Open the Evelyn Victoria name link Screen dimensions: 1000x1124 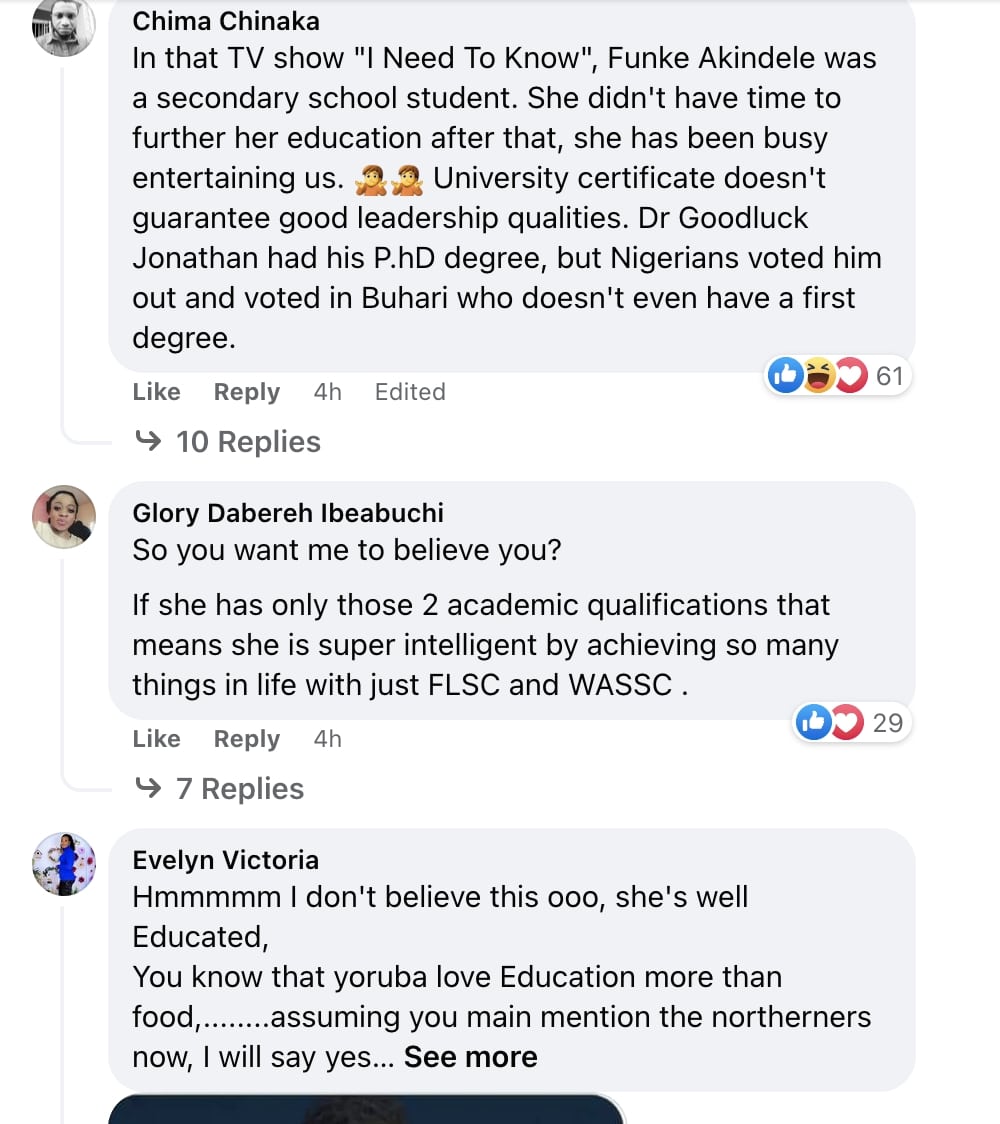(x=226, y=860)
